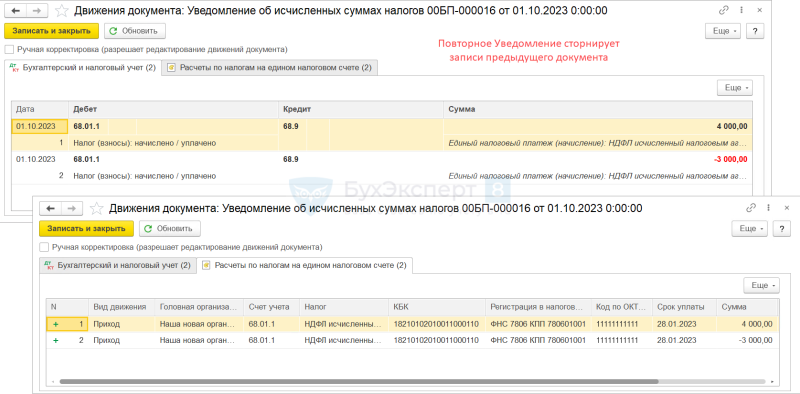Open Расчеты по налогам tab in upper window
Screen dimensions: 800x394
coord(269,67)
